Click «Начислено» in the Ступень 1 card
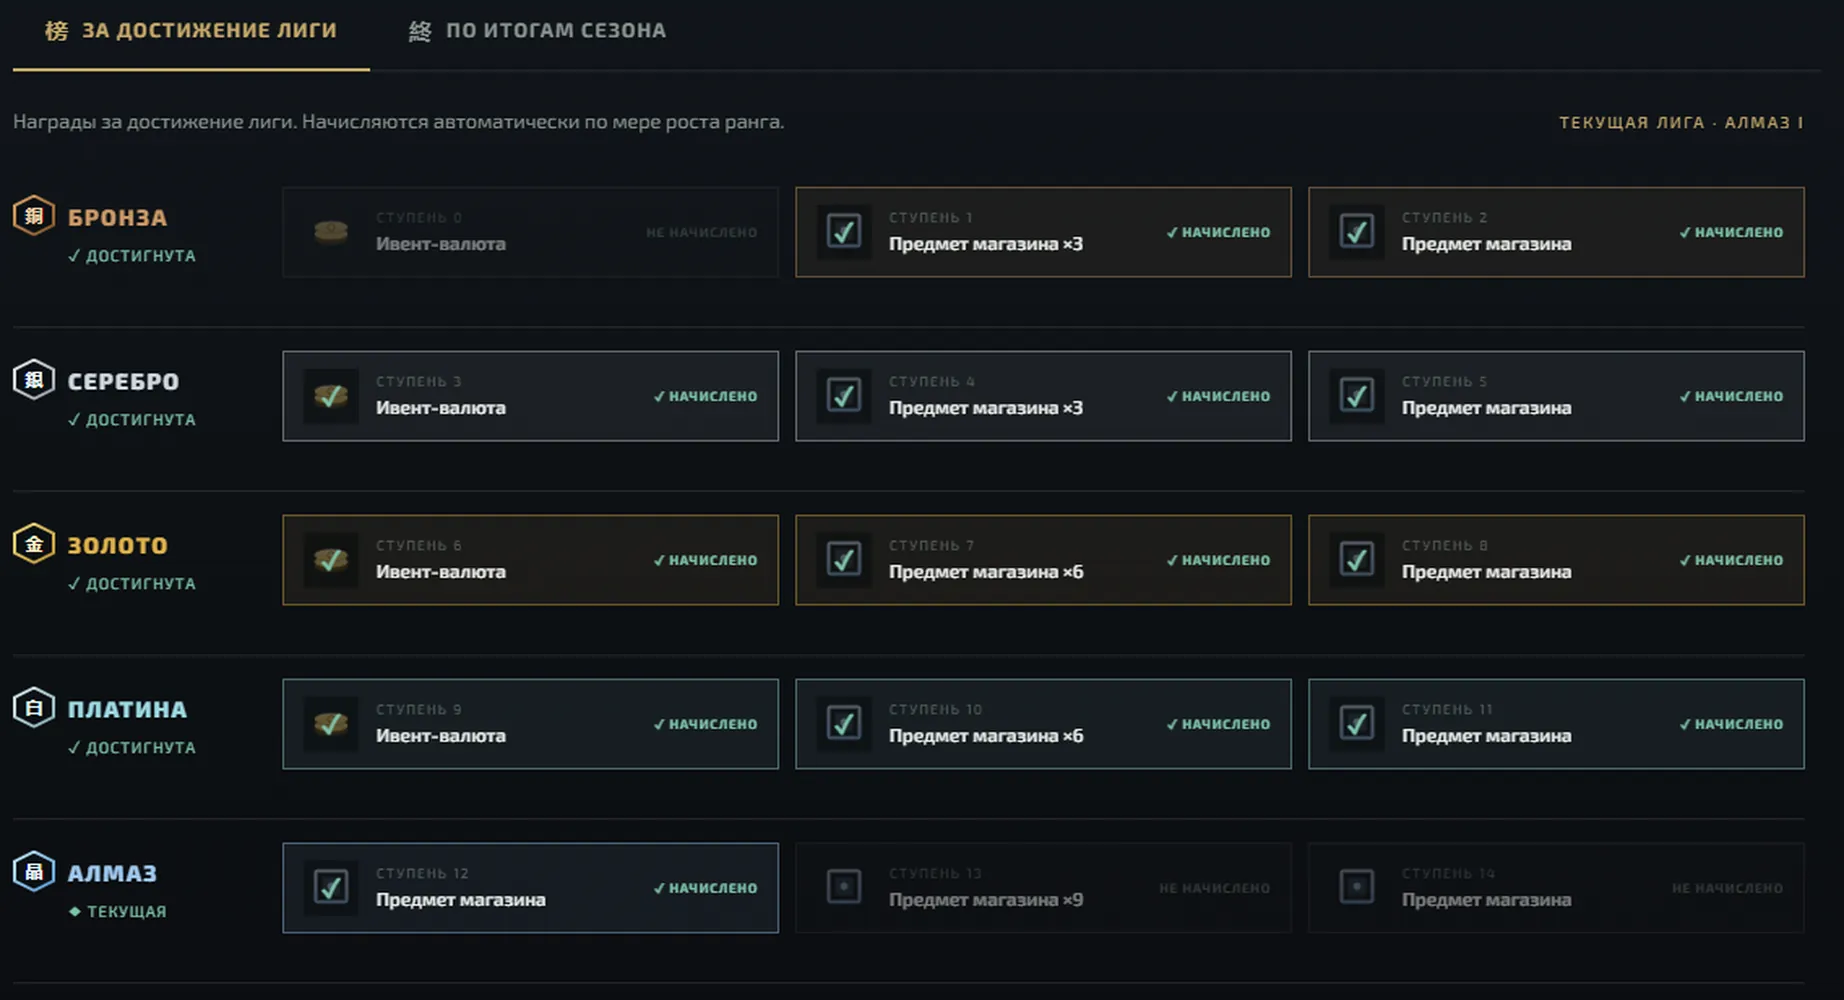The width and height of the screenshot is (1844, 1000). pyautogui.click(x=1218, y=232)
